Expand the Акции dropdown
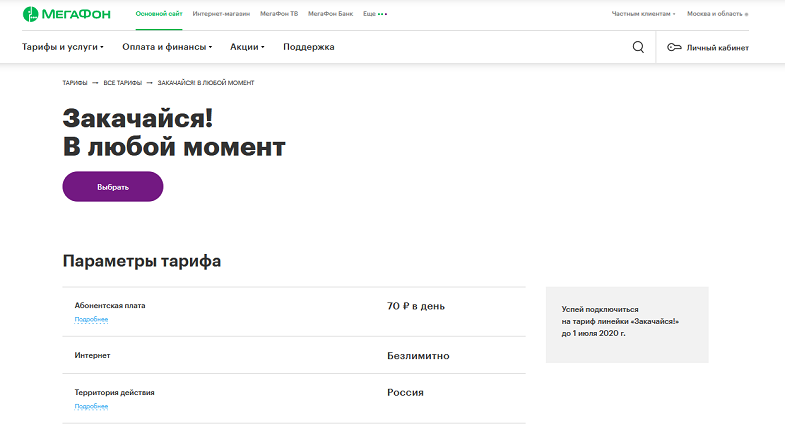The height and width of the screenshot is (431, 785). point(247,47)
